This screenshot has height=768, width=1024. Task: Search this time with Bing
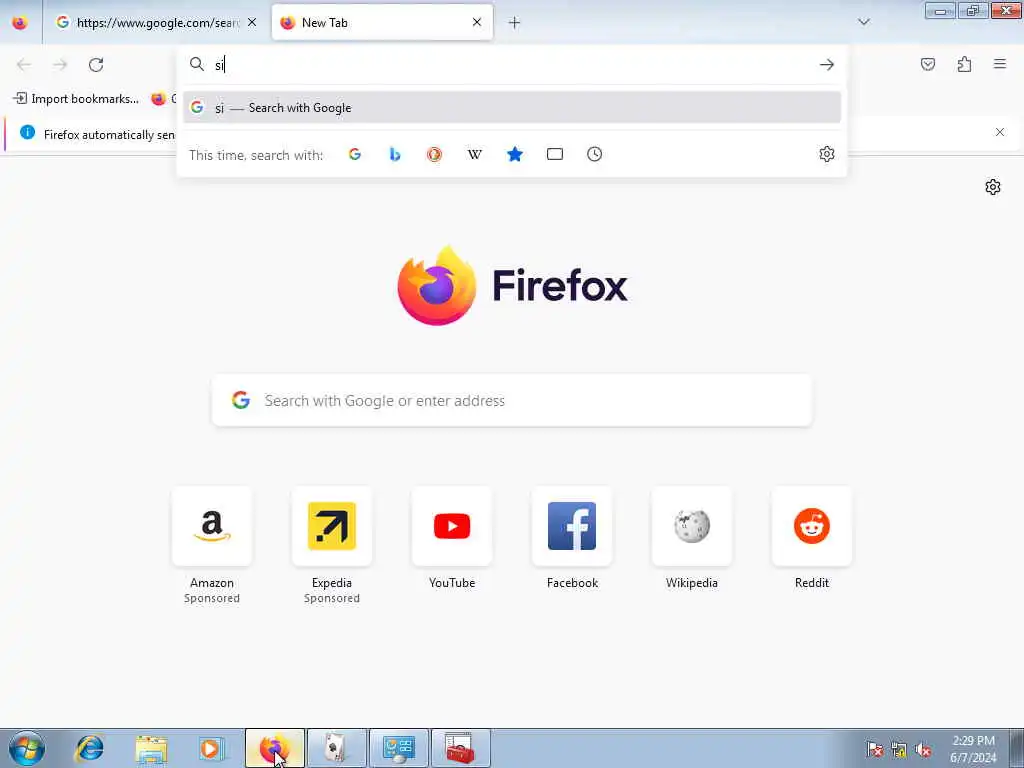coord(394,154)
